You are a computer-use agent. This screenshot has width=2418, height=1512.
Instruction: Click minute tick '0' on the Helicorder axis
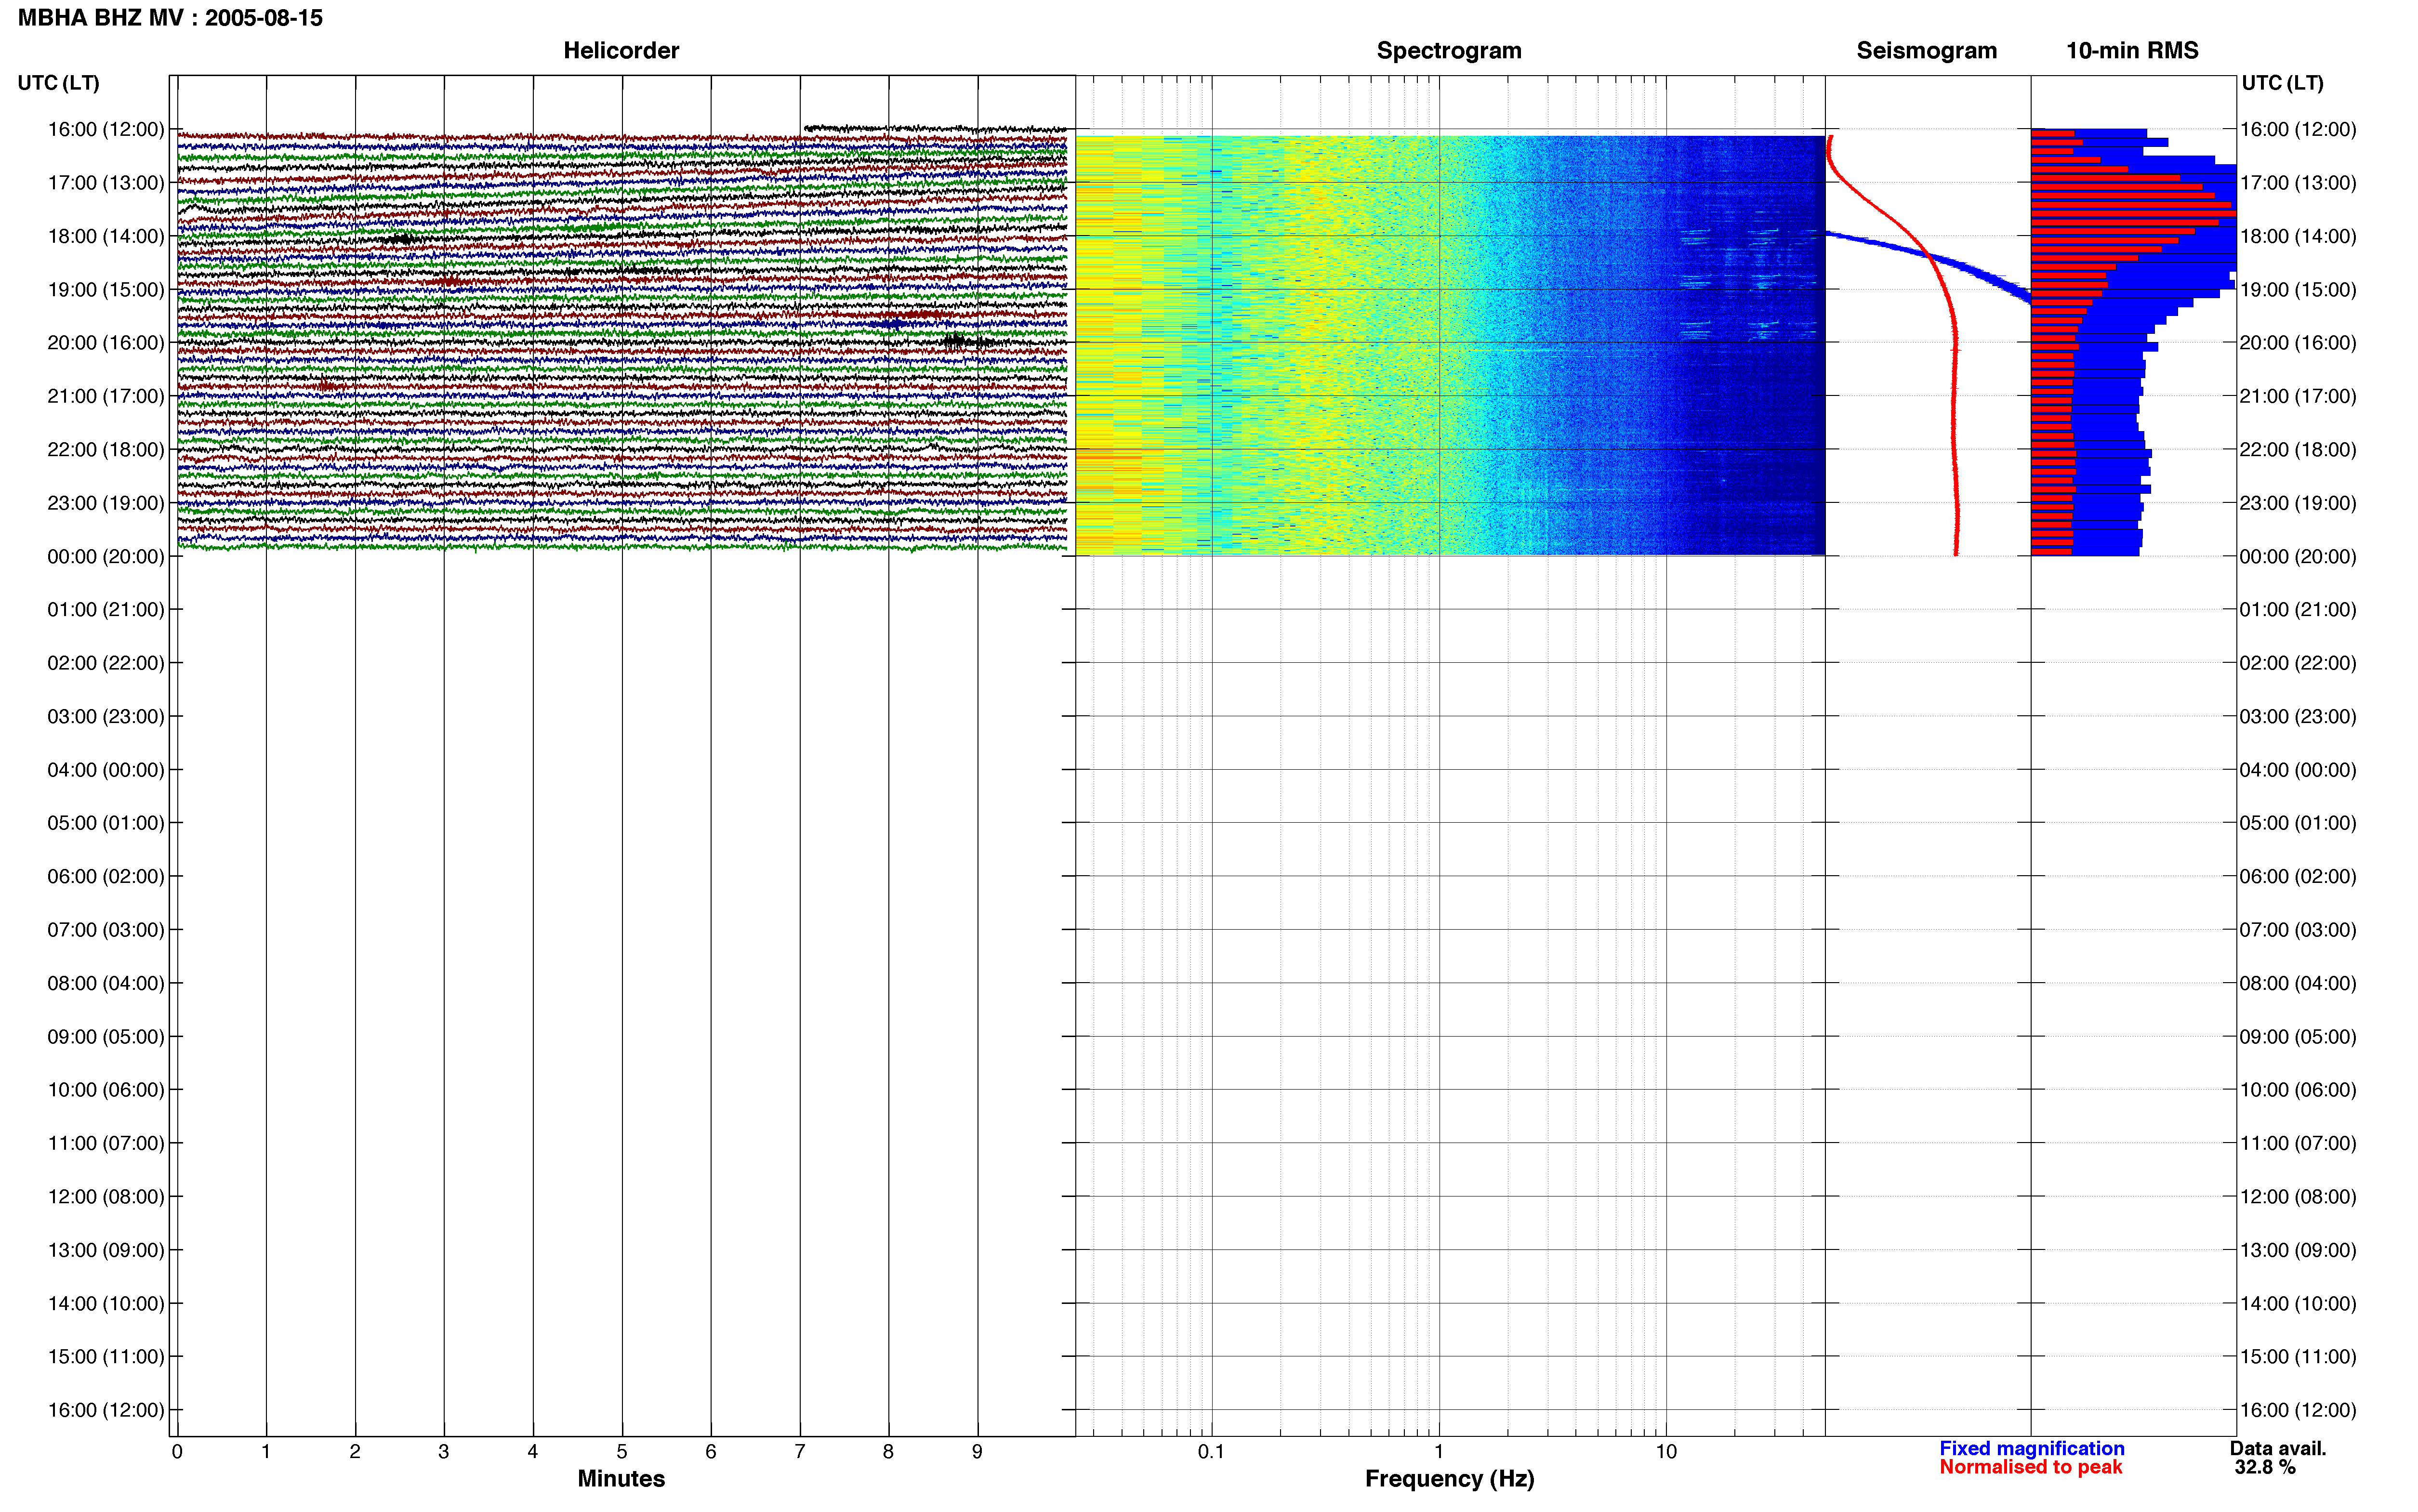click(x=177, y=1452)
